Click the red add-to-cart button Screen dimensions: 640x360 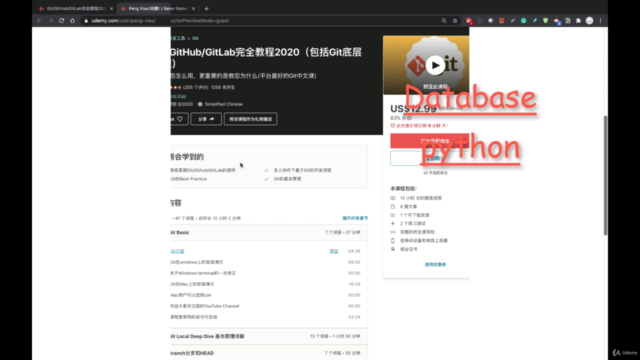click(429, 141)
